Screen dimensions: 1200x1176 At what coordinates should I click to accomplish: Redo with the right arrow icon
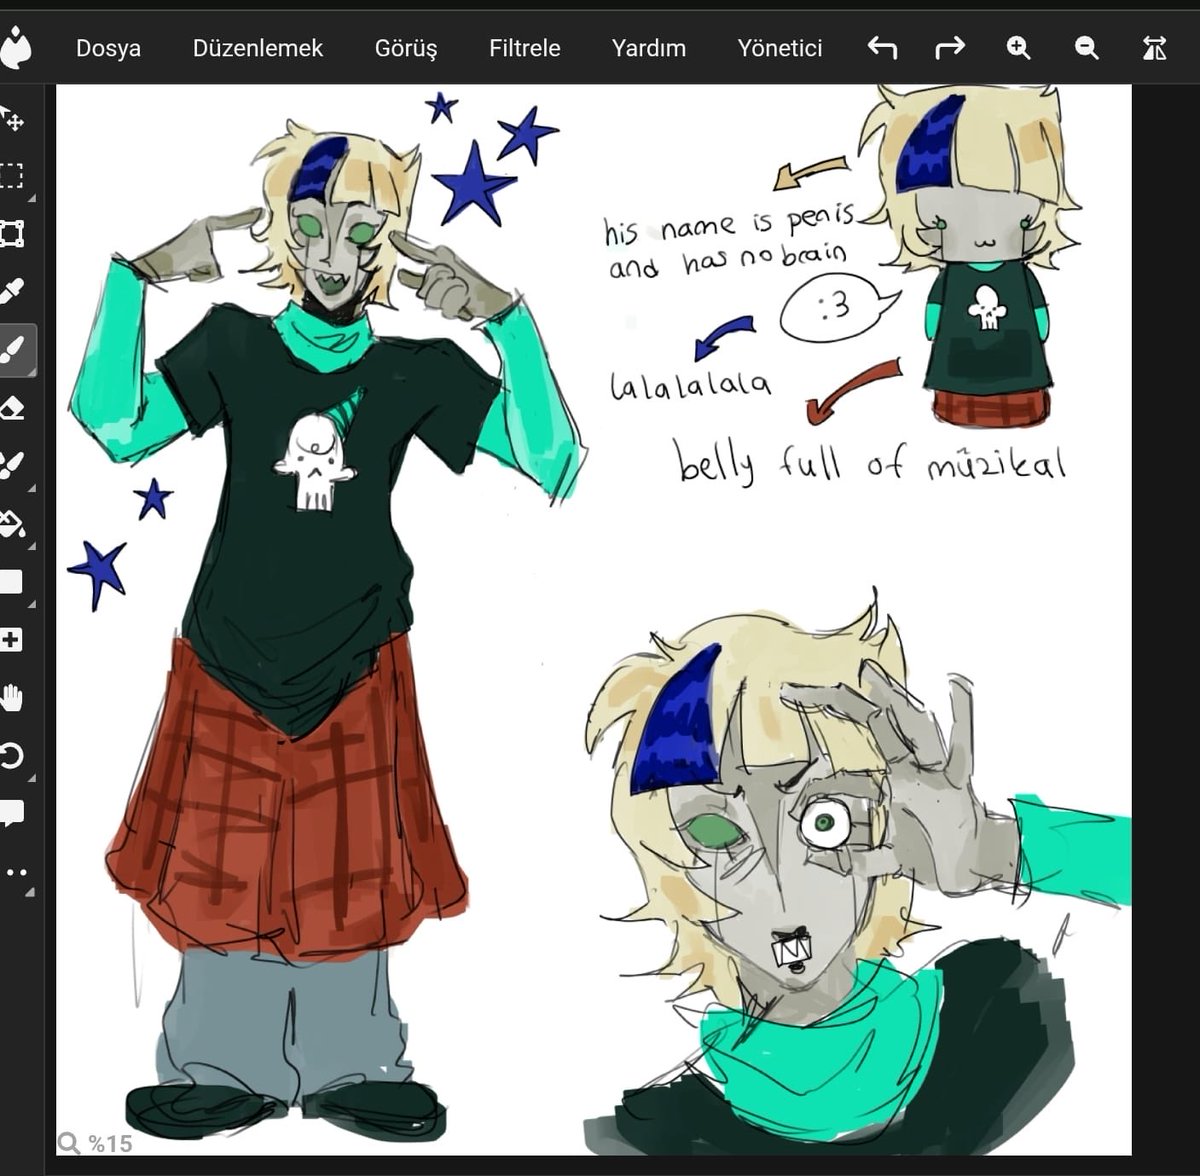click(950, 47)
